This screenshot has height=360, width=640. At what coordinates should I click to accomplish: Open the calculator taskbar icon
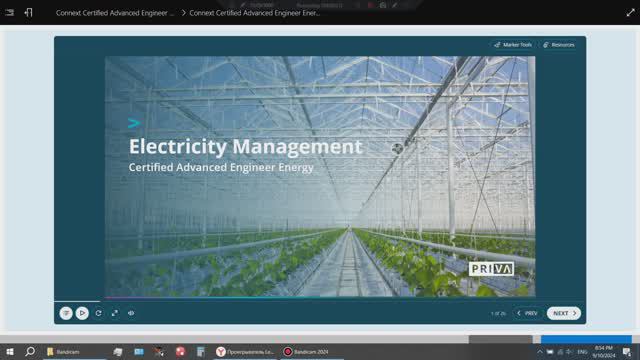point(200,352)
